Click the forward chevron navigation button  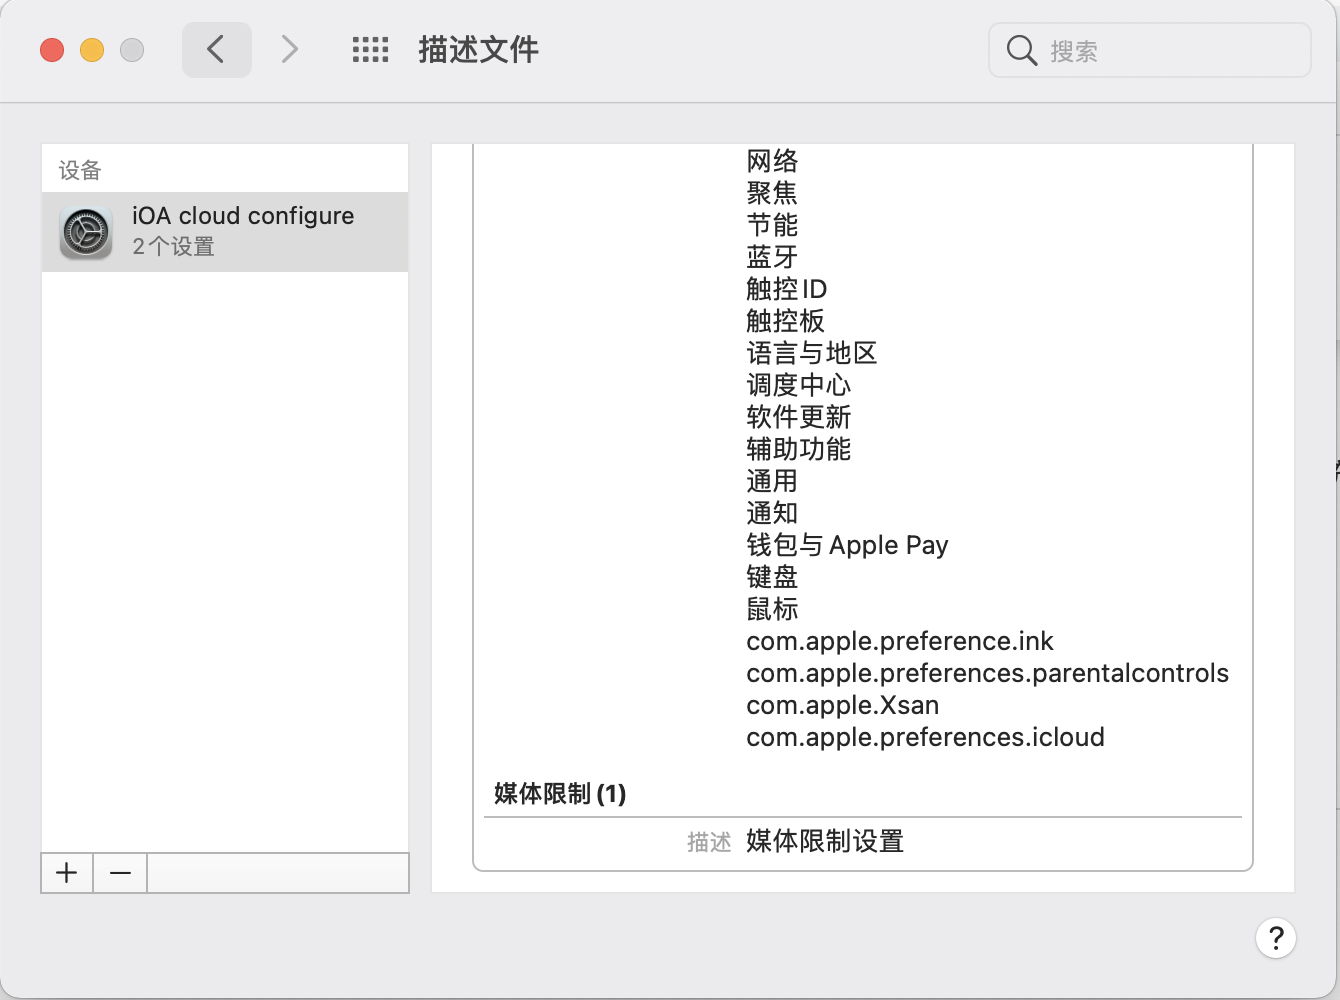click(289, 49)
